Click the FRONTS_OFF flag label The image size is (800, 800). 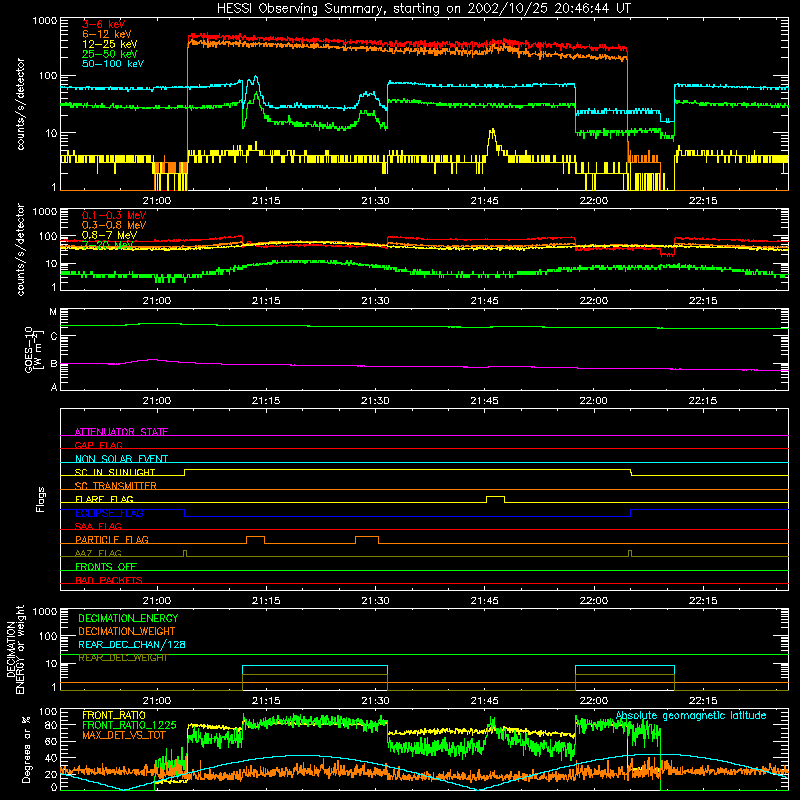106,566
